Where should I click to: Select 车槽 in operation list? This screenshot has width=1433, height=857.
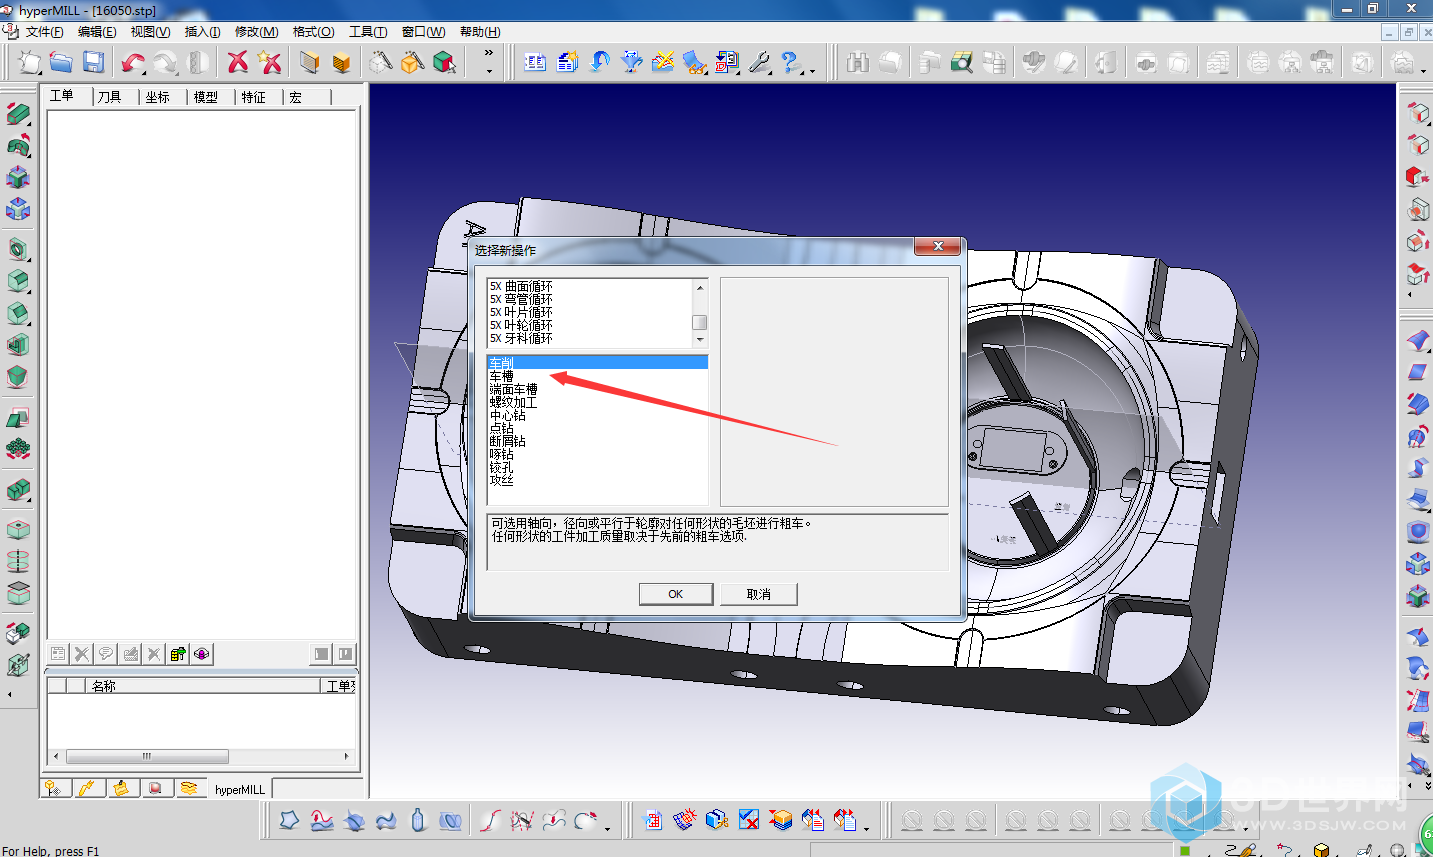(x=501, y=376)
